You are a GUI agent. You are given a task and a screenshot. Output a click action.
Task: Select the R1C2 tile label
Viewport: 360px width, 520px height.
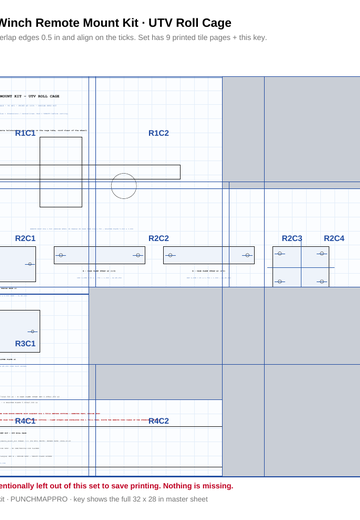click(158, 133)
